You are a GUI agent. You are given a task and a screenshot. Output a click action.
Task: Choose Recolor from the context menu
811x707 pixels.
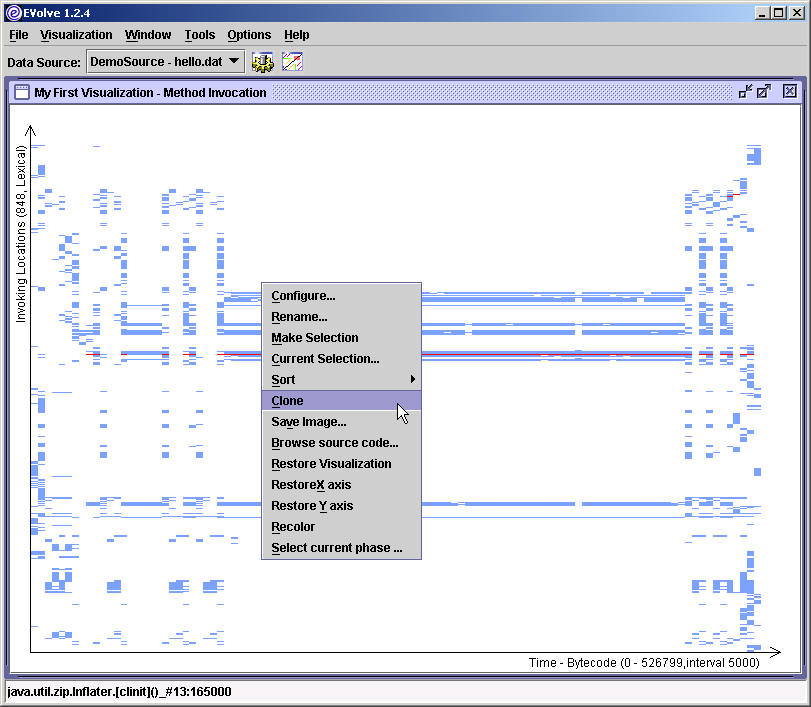341,527
